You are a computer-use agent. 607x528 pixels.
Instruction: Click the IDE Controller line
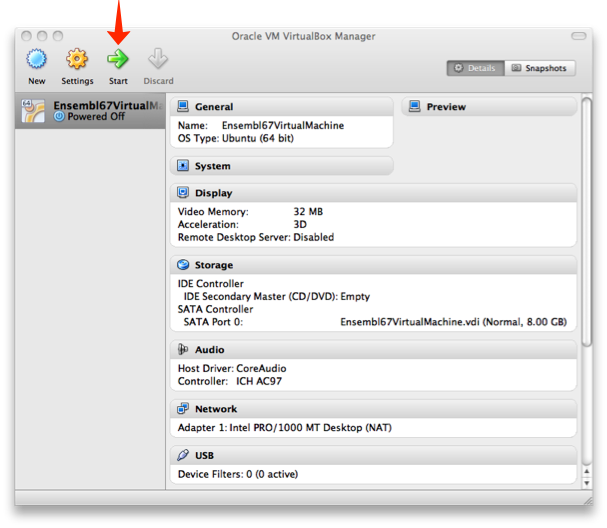tap(211, 283)
